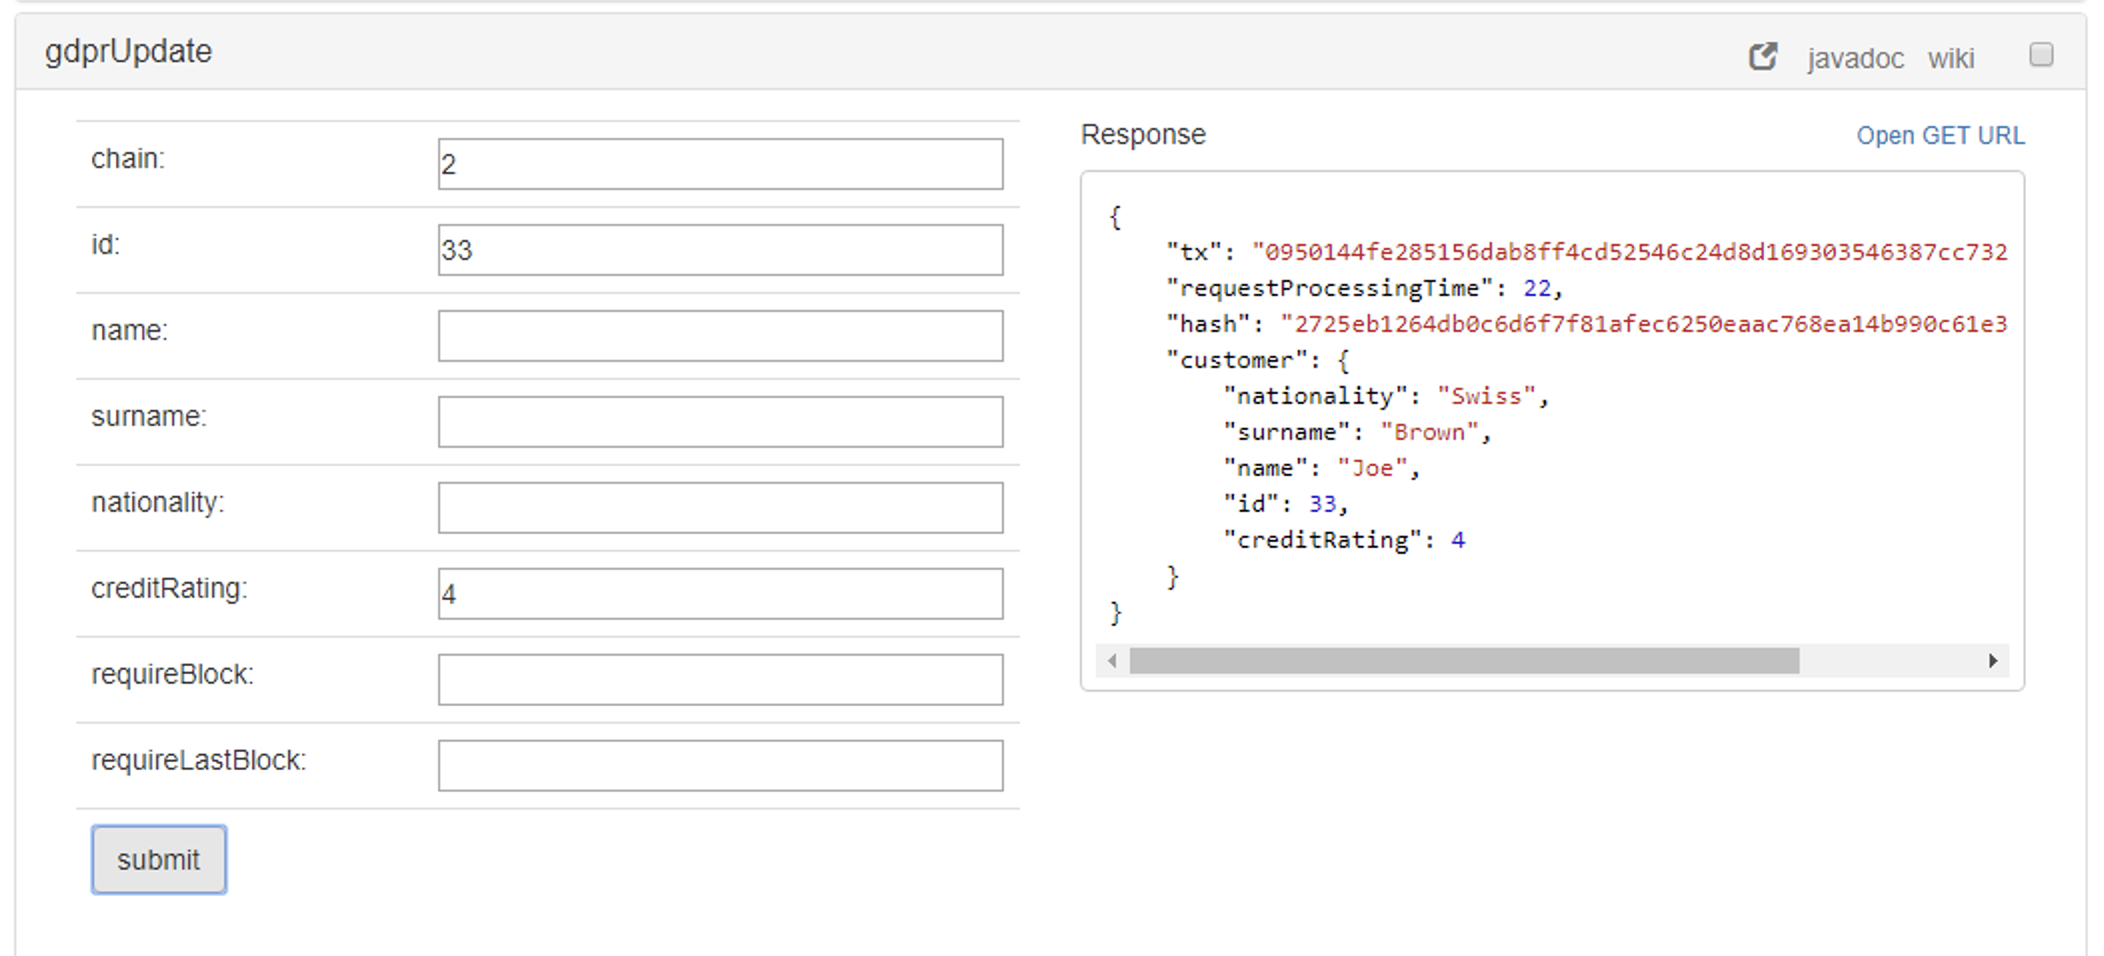Click the "Swiss" nationality value
The width and height of the screenshot is (2104, 956).
coord(1485,396)
